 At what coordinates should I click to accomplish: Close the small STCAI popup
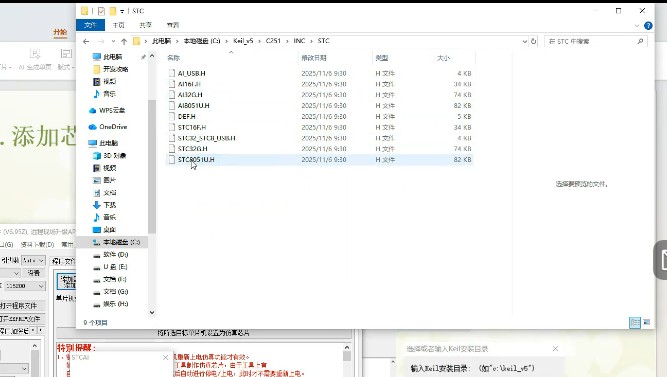click(x=165, y=357)
